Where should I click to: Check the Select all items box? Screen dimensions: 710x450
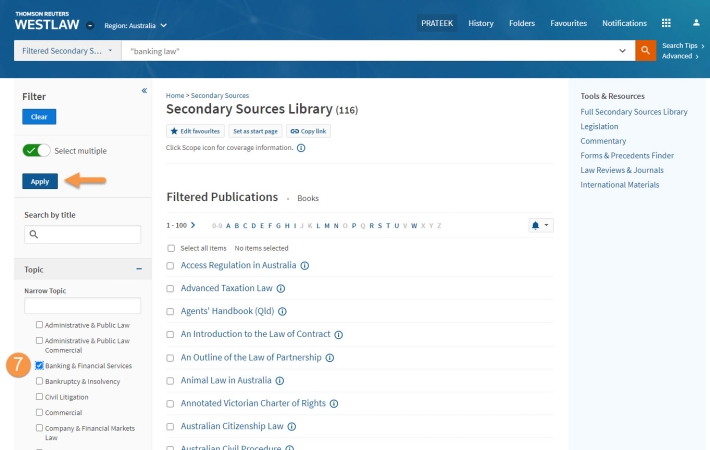(x=171, y=248)
